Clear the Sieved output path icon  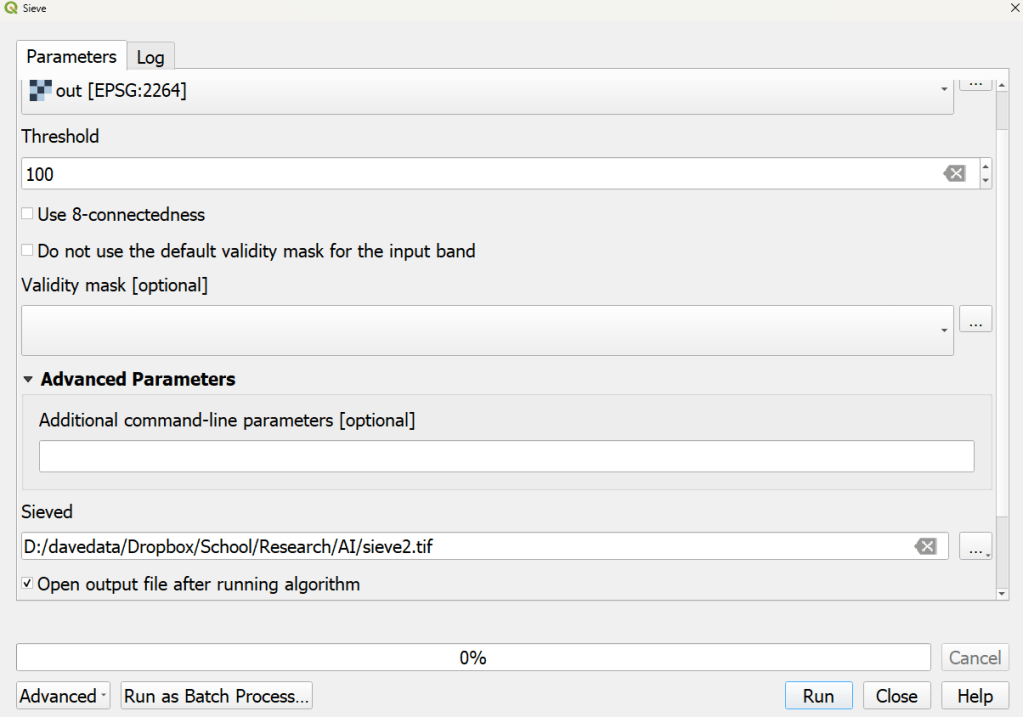(926, 546)
